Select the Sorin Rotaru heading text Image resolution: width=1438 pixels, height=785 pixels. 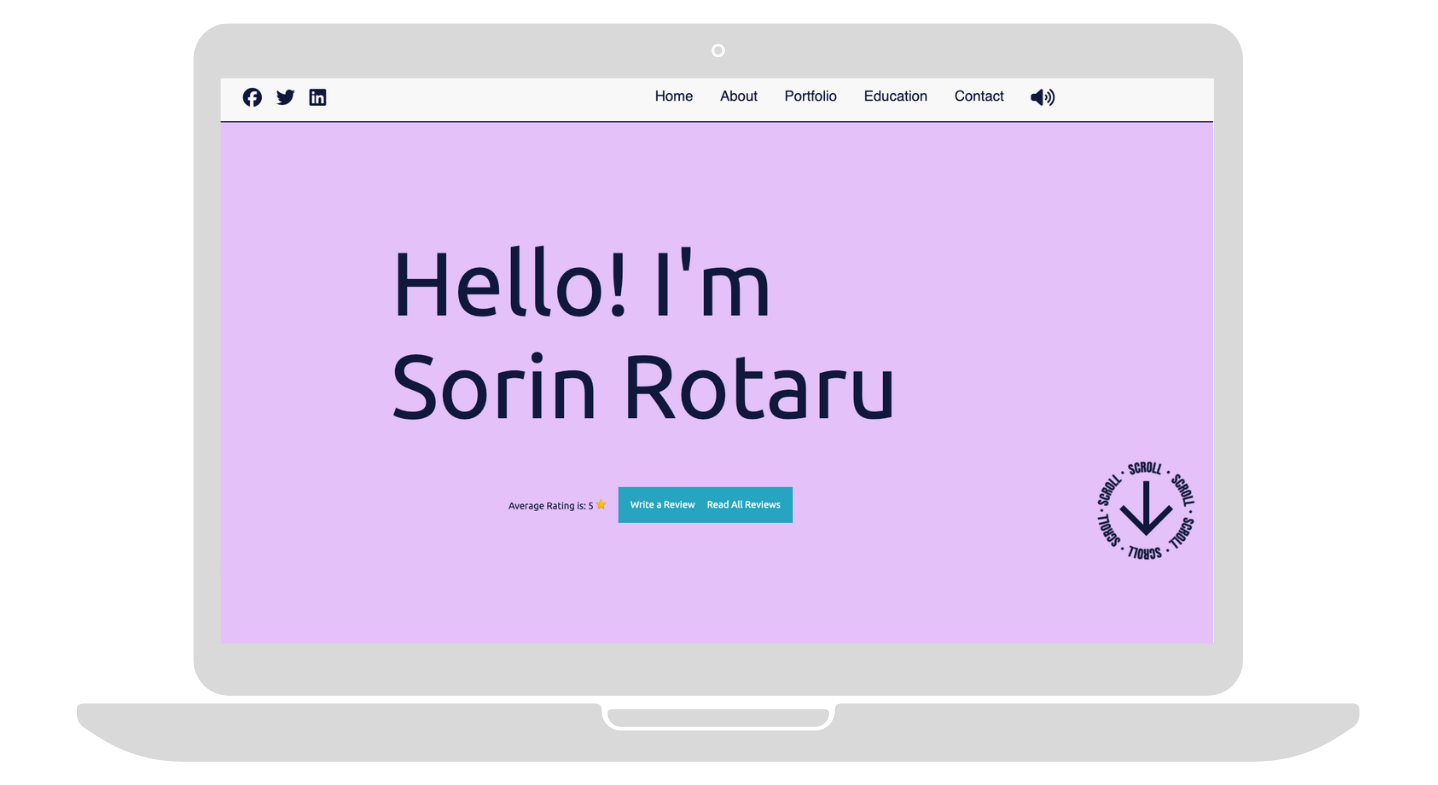640,388
